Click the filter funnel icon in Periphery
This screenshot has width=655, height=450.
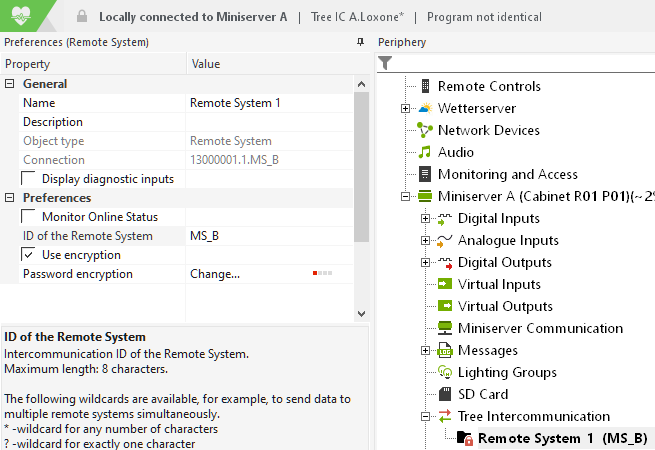(x=385, y=63)
